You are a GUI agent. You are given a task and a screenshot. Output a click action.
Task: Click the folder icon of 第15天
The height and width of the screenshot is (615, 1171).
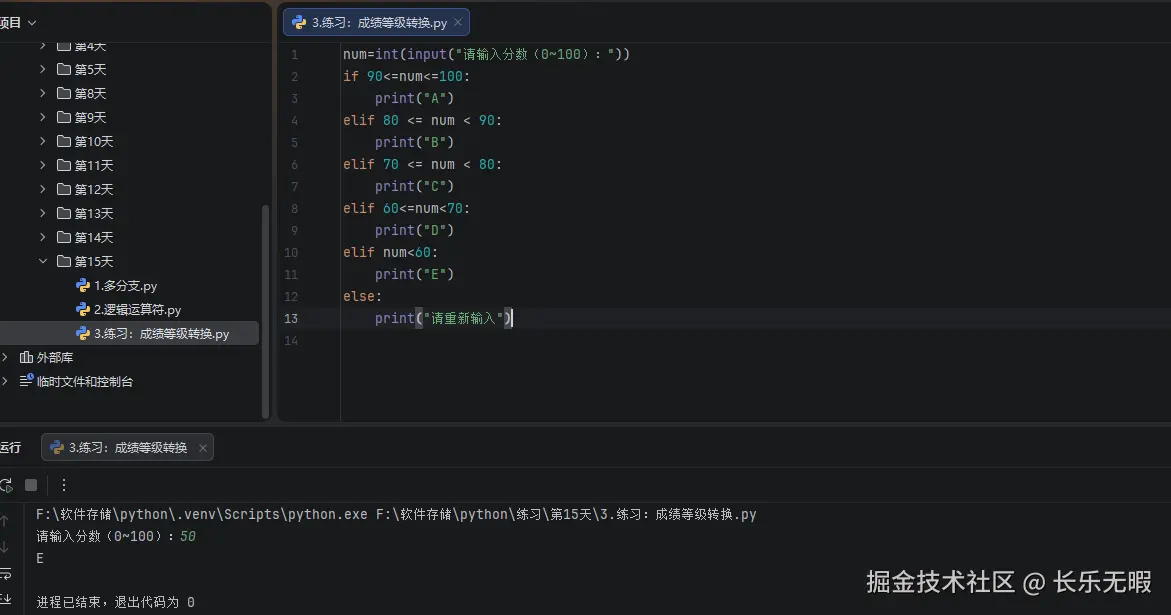[64, 261]
